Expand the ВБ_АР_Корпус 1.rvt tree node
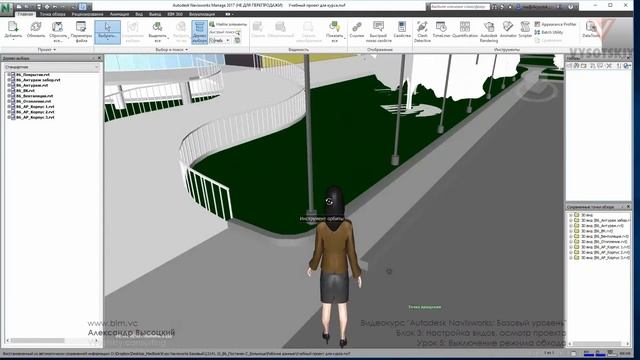The height and width of the screenshot is (360, 640). click(9, 107)
